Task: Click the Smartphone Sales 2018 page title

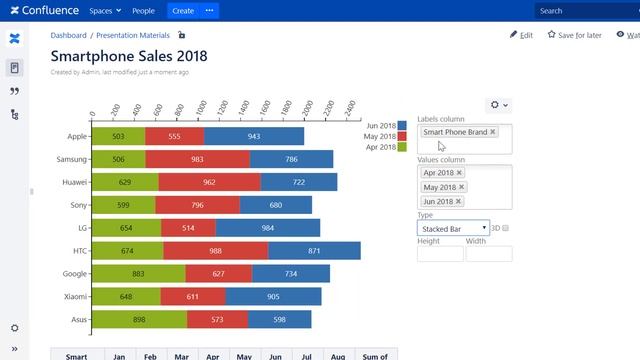Action: pyautogui.click(x=129, y=56)
